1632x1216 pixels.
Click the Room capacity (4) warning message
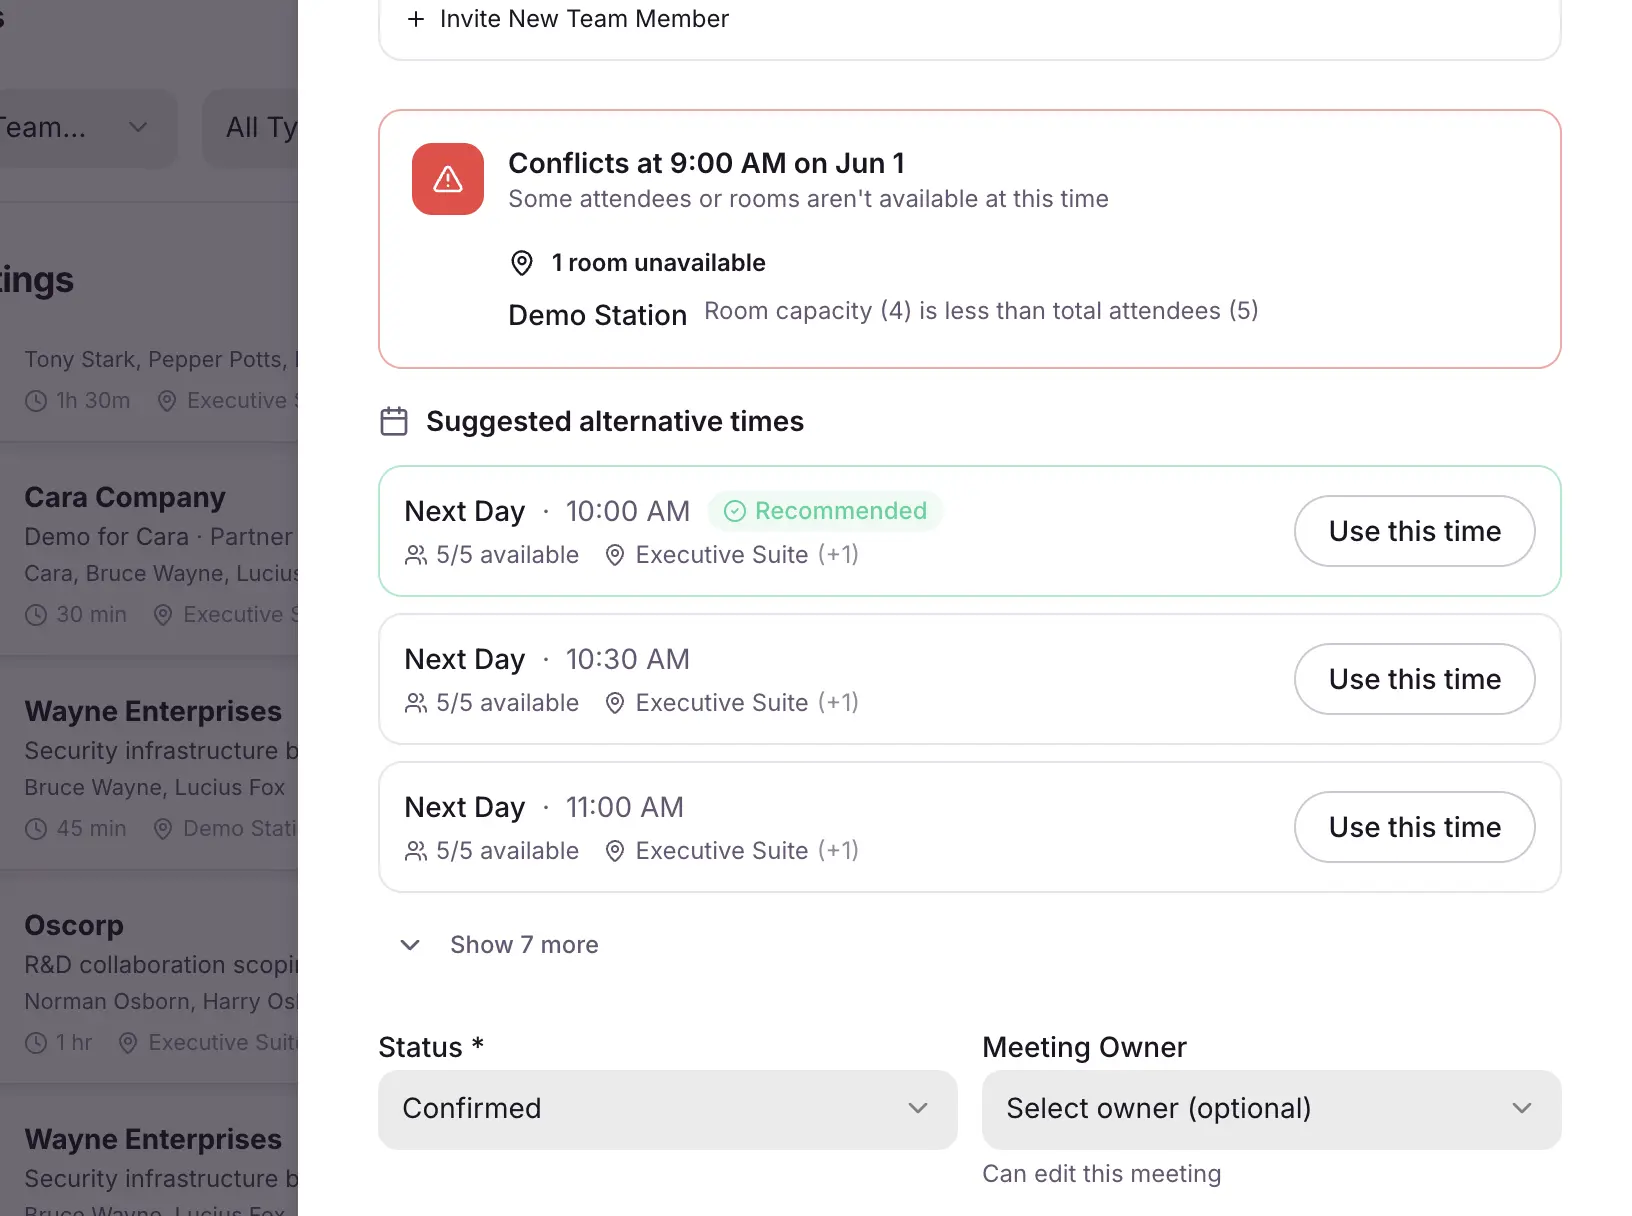click(981, 311)
